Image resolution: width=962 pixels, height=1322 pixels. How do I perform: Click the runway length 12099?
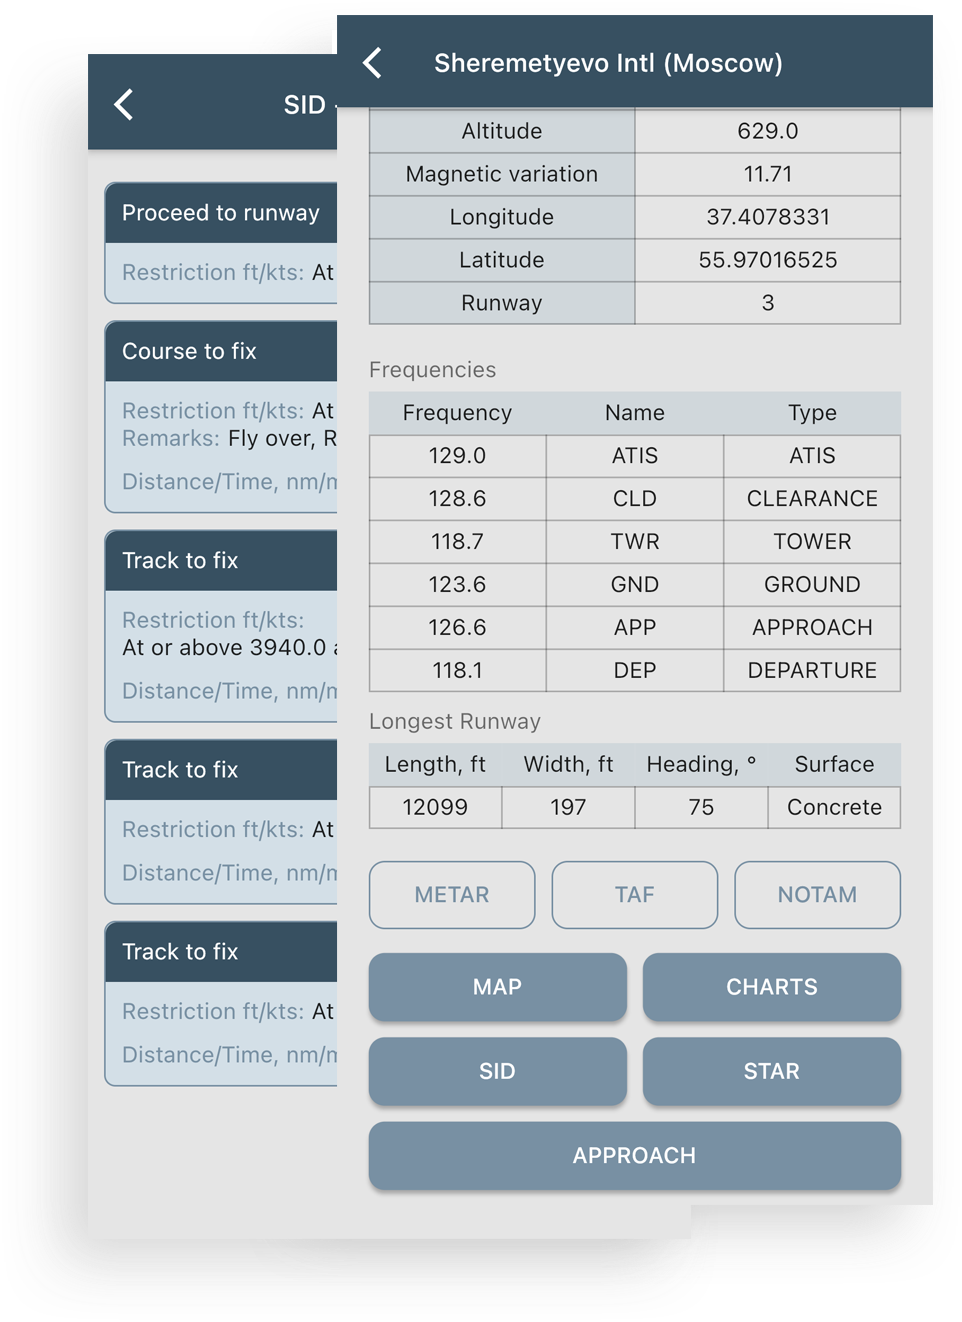coord(435,808)
